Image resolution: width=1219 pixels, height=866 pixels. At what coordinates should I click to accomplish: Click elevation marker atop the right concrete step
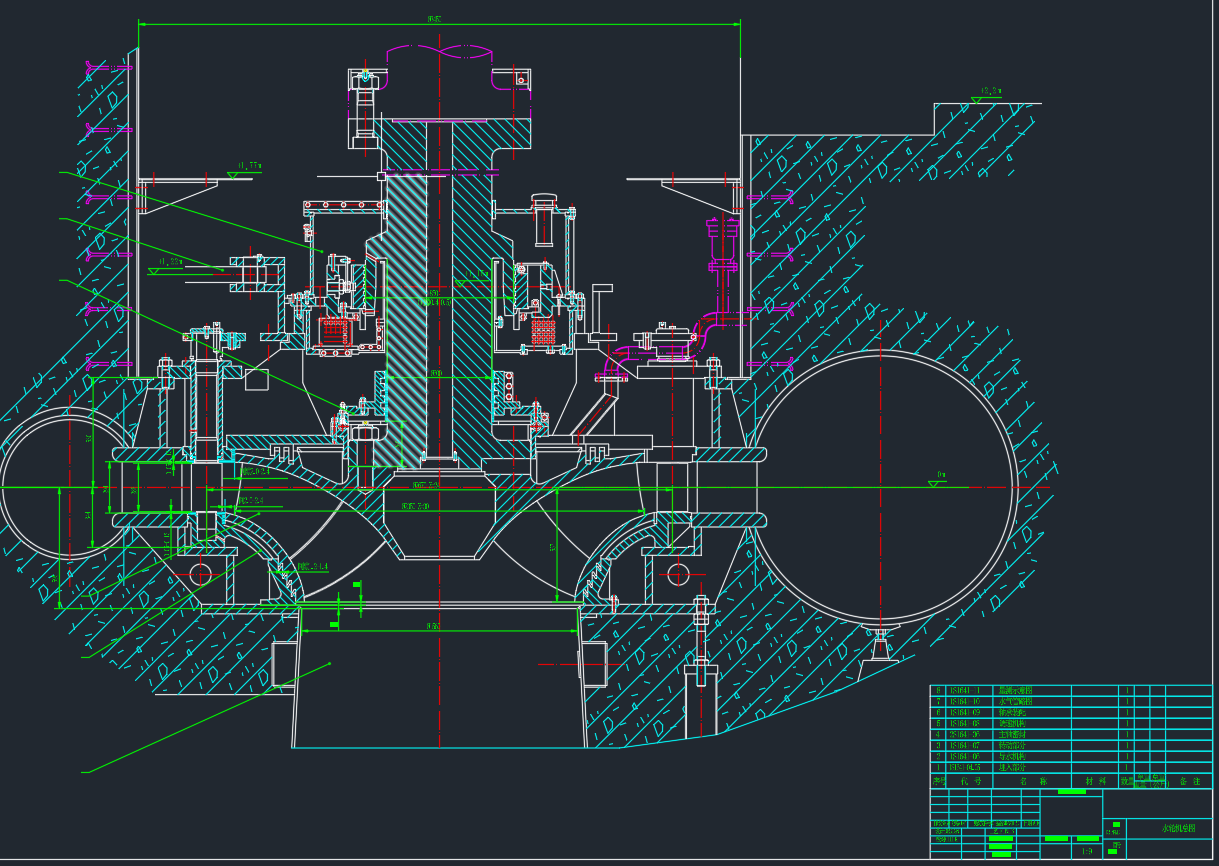[x=989, y=93]
